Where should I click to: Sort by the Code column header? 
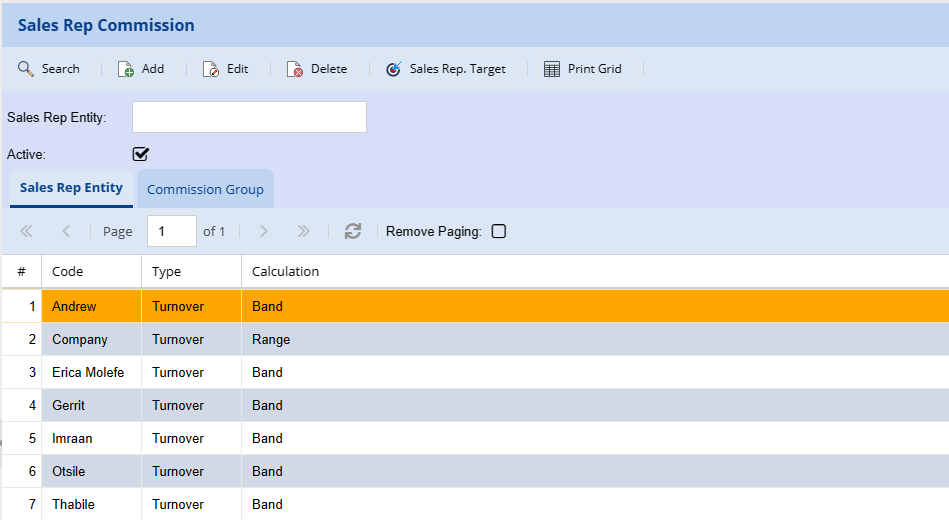68,271
